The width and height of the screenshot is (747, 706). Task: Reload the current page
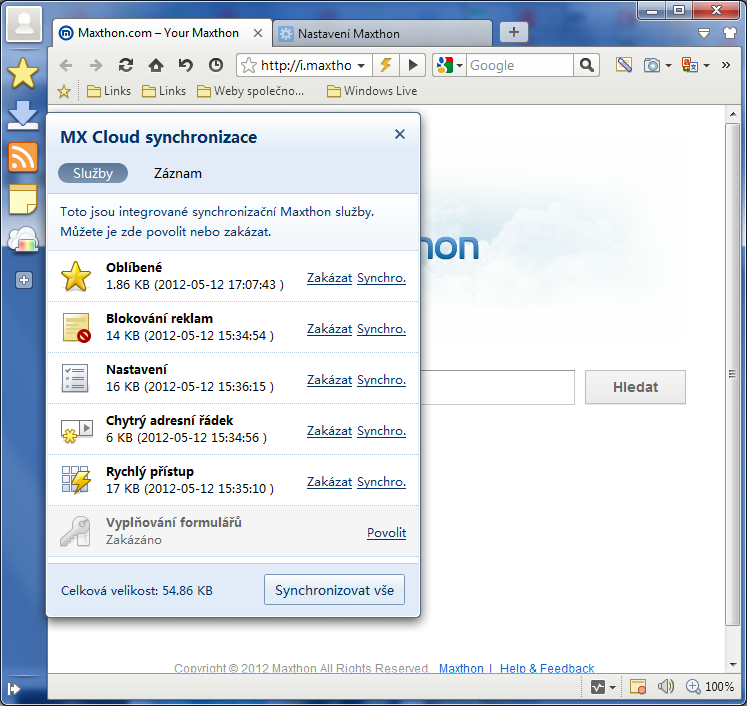click(126, 65)
